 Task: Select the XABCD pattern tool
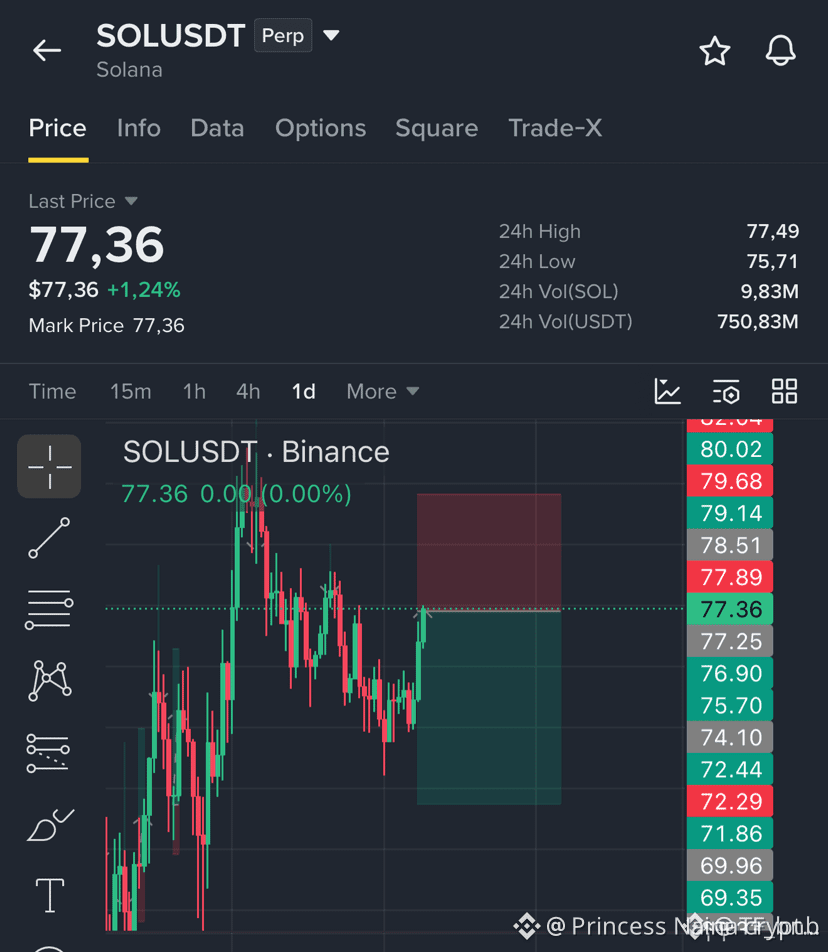coord(49,681)
